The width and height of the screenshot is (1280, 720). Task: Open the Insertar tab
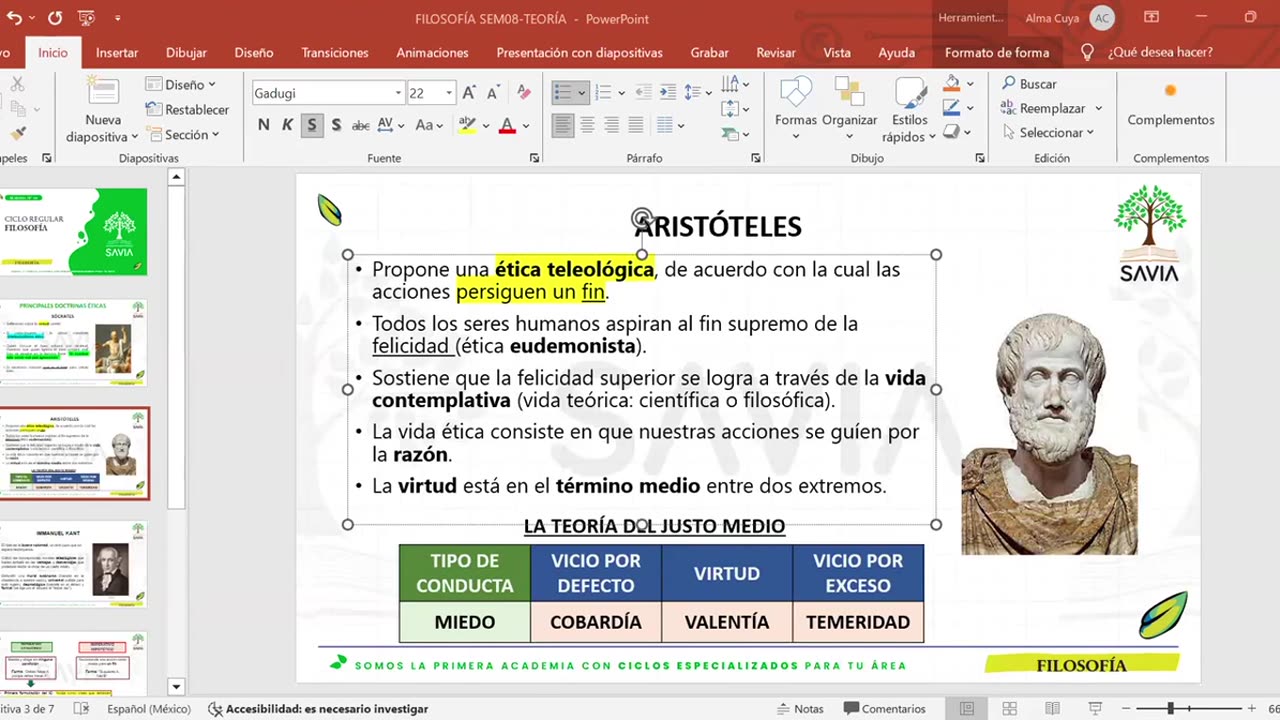(x=117, y=52)
